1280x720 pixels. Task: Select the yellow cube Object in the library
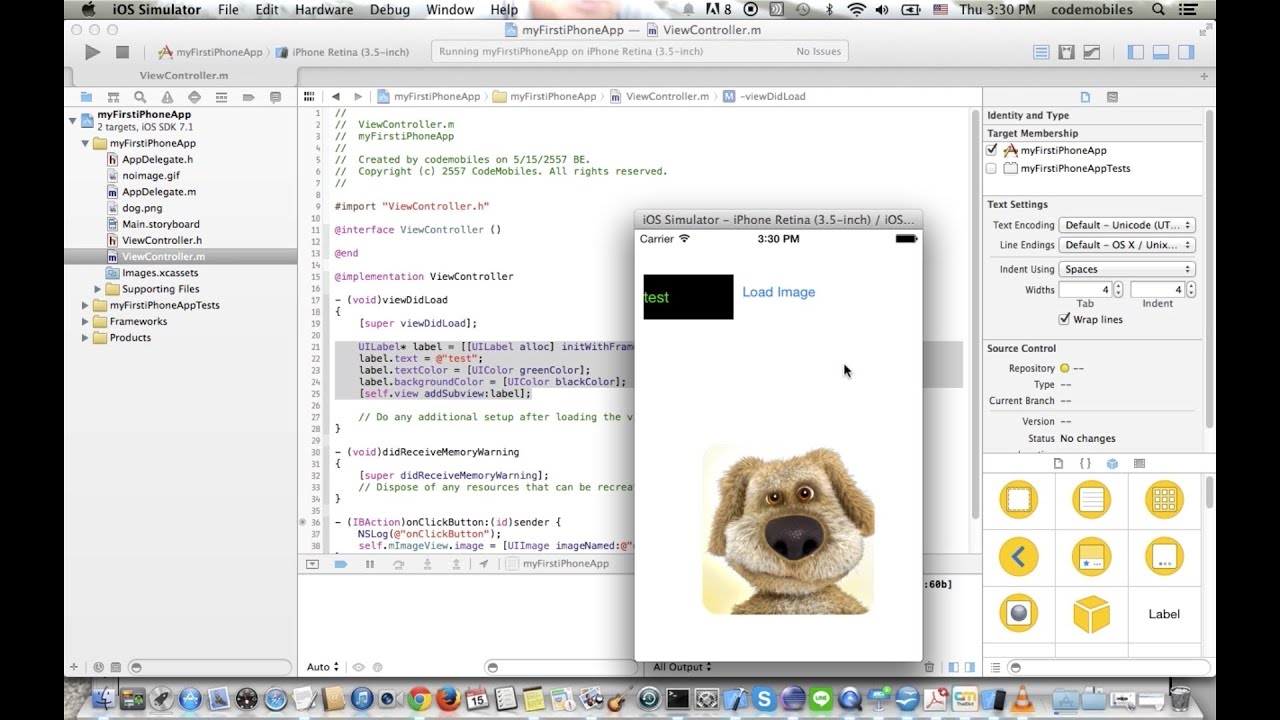[x=1091, y=614]
